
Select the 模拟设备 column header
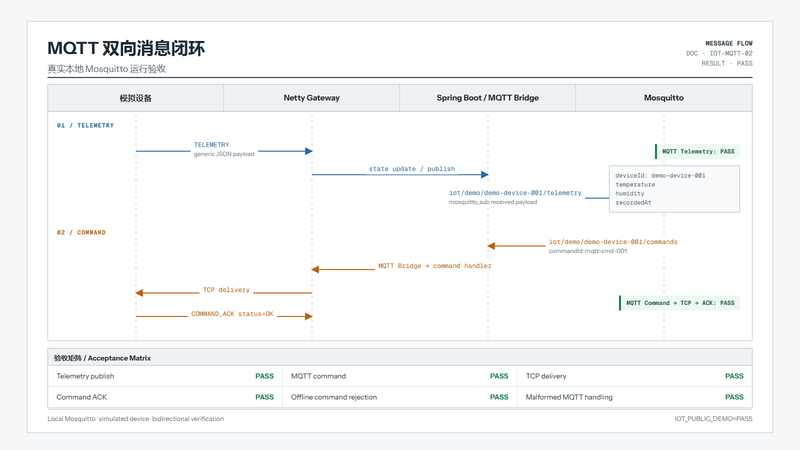[136, 98]
